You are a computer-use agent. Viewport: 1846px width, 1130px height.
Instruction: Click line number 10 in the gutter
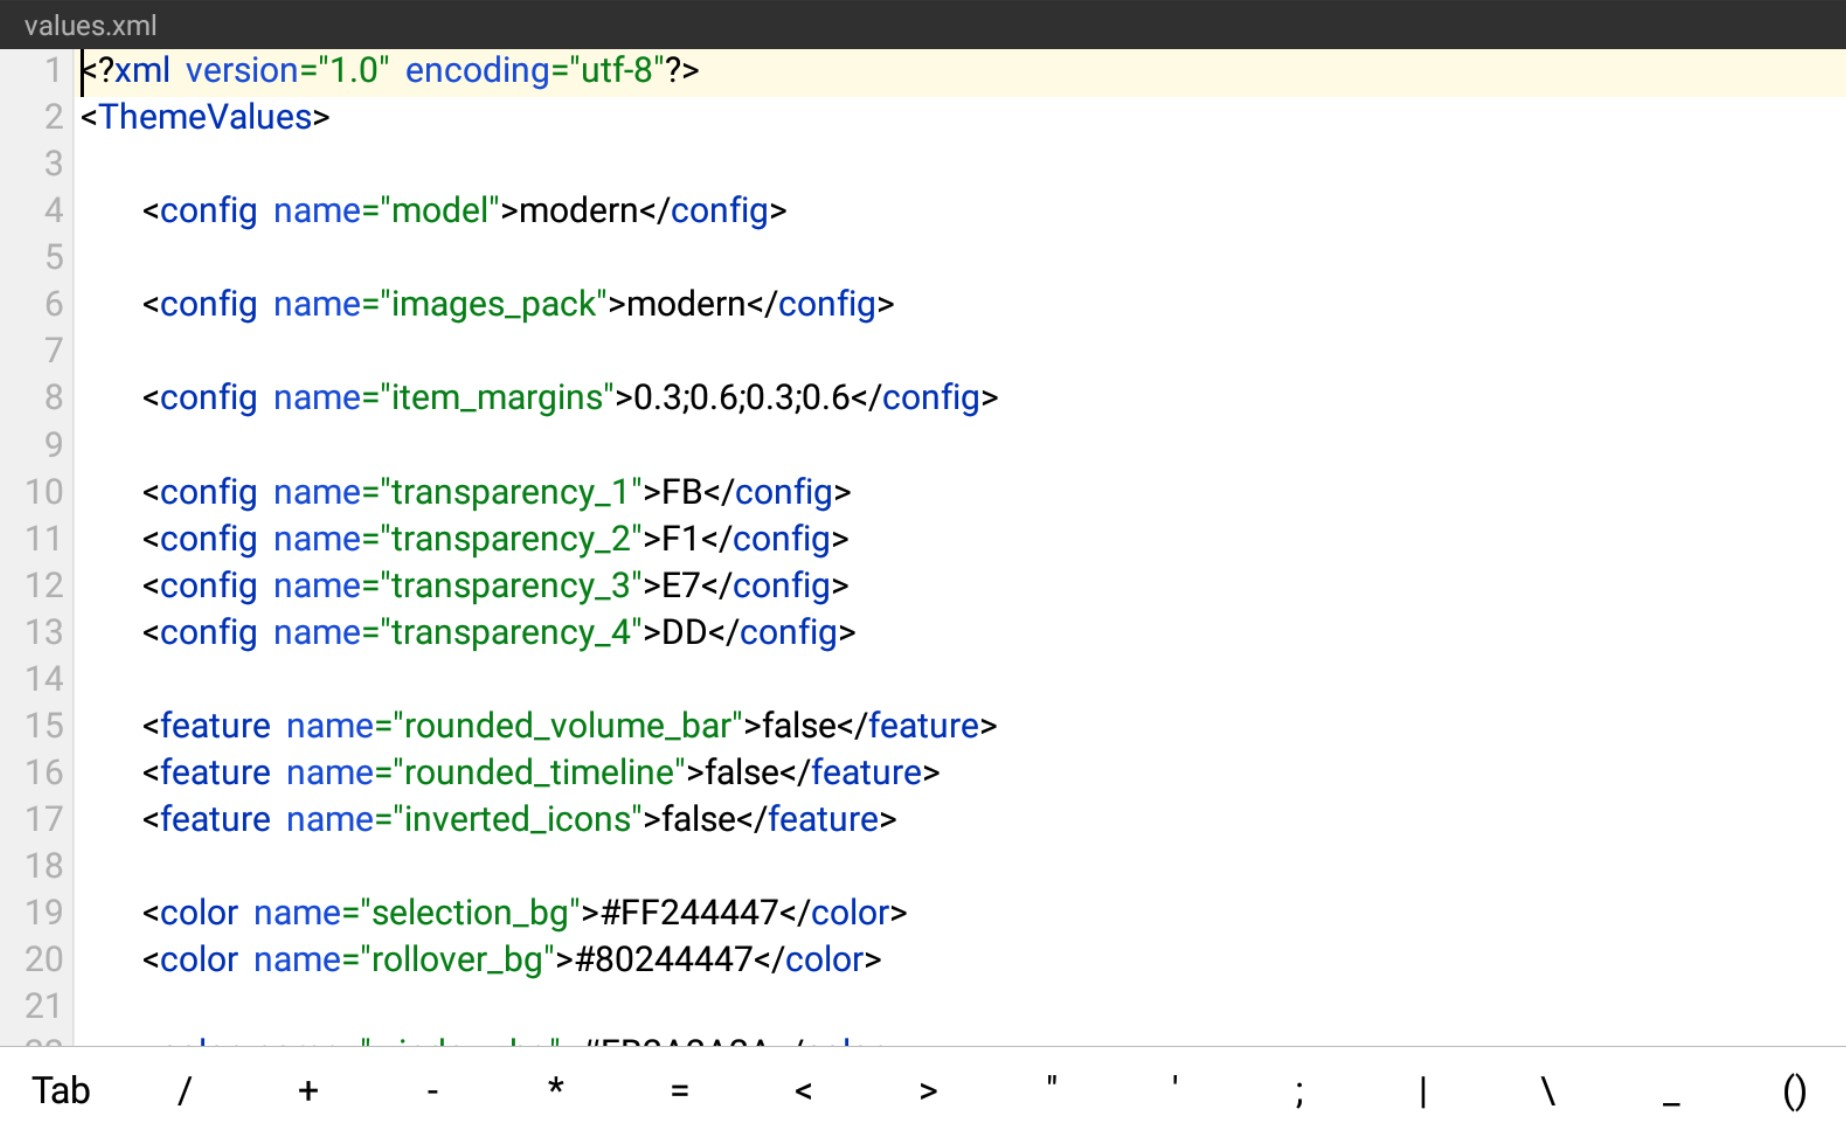tap(44, 492)
